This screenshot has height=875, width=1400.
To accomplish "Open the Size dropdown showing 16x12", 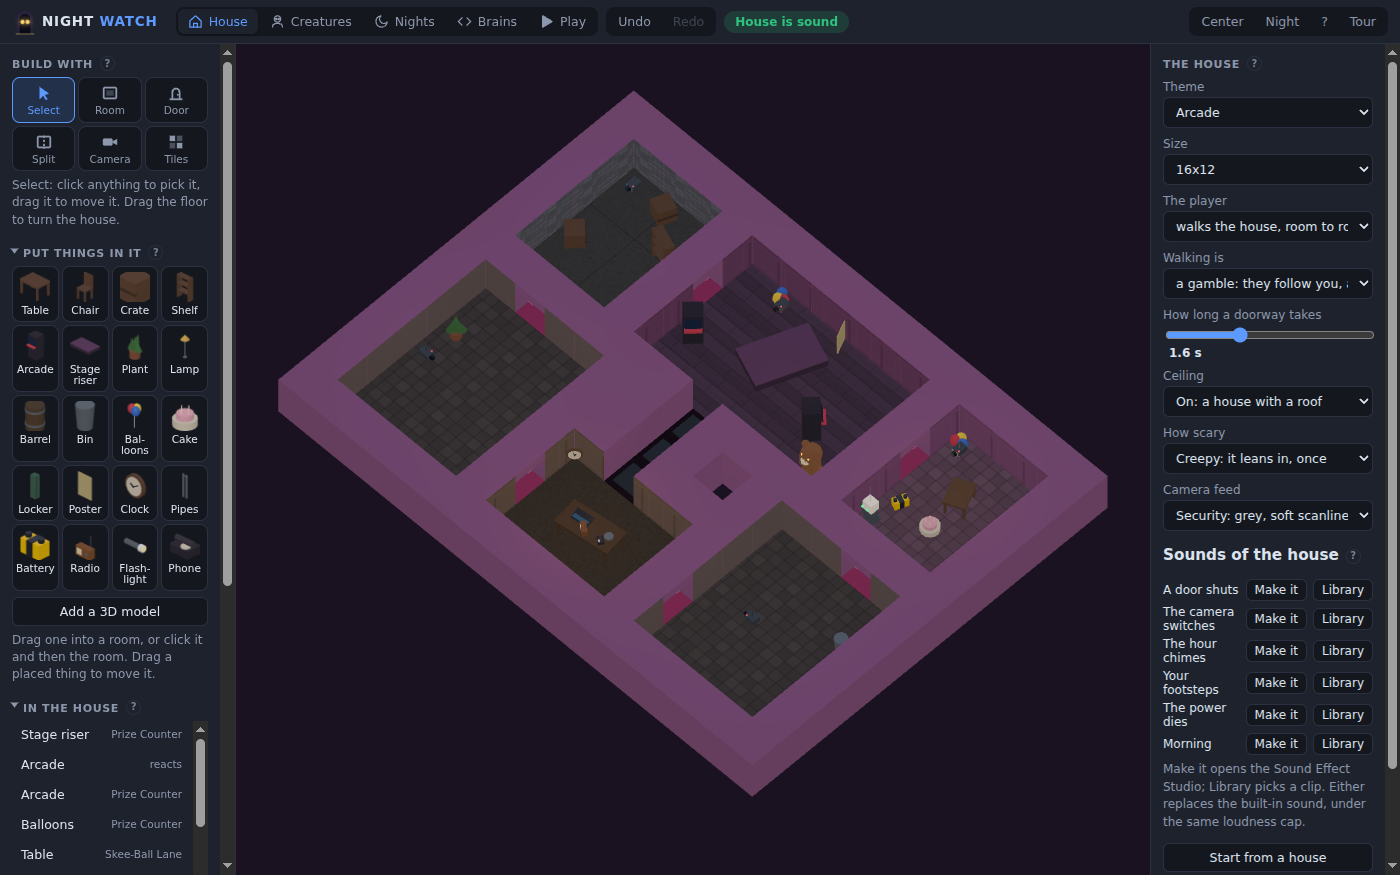I will pyautogui.click(x=1268, y=170).
